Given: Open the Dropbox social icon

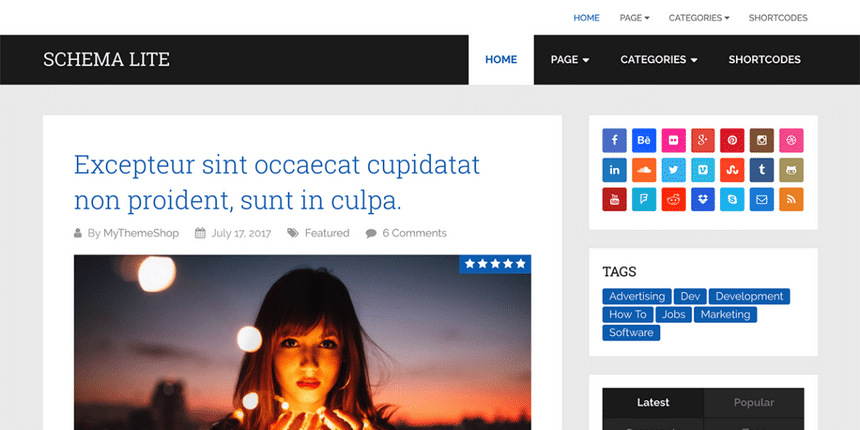Looking at the screenshot, I should [703, 199].
